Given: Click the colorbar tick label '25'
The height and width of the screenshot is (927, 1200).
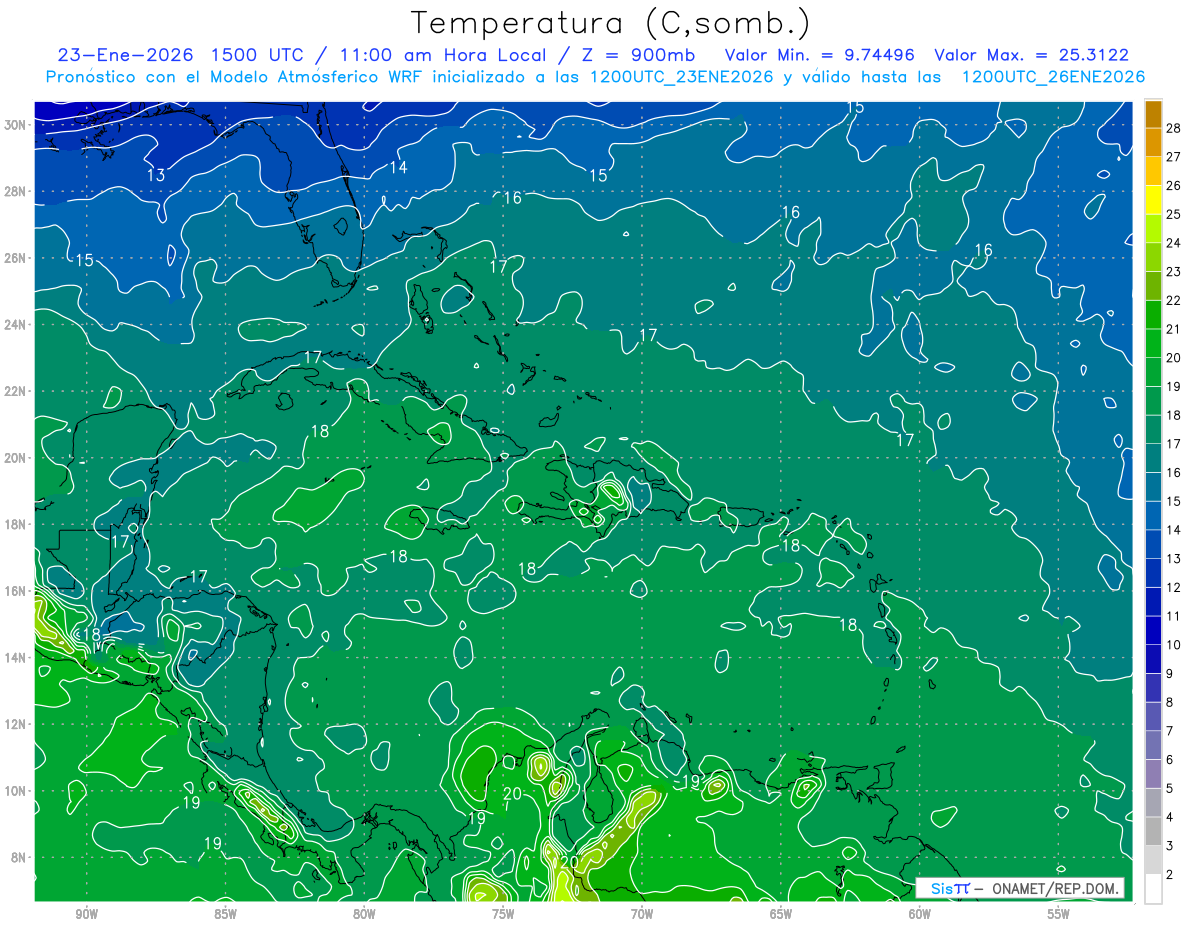Looking at the screenshot, I should pyautogui.click(x=1174, y=214).
